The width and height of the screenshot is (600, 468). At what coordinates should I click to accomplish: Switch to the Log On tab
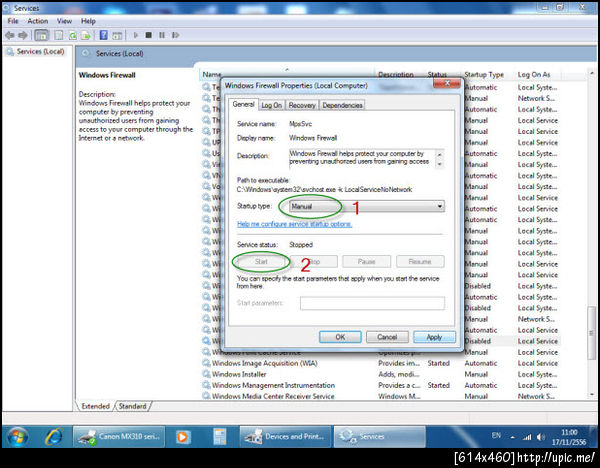(x=271, y=105)
